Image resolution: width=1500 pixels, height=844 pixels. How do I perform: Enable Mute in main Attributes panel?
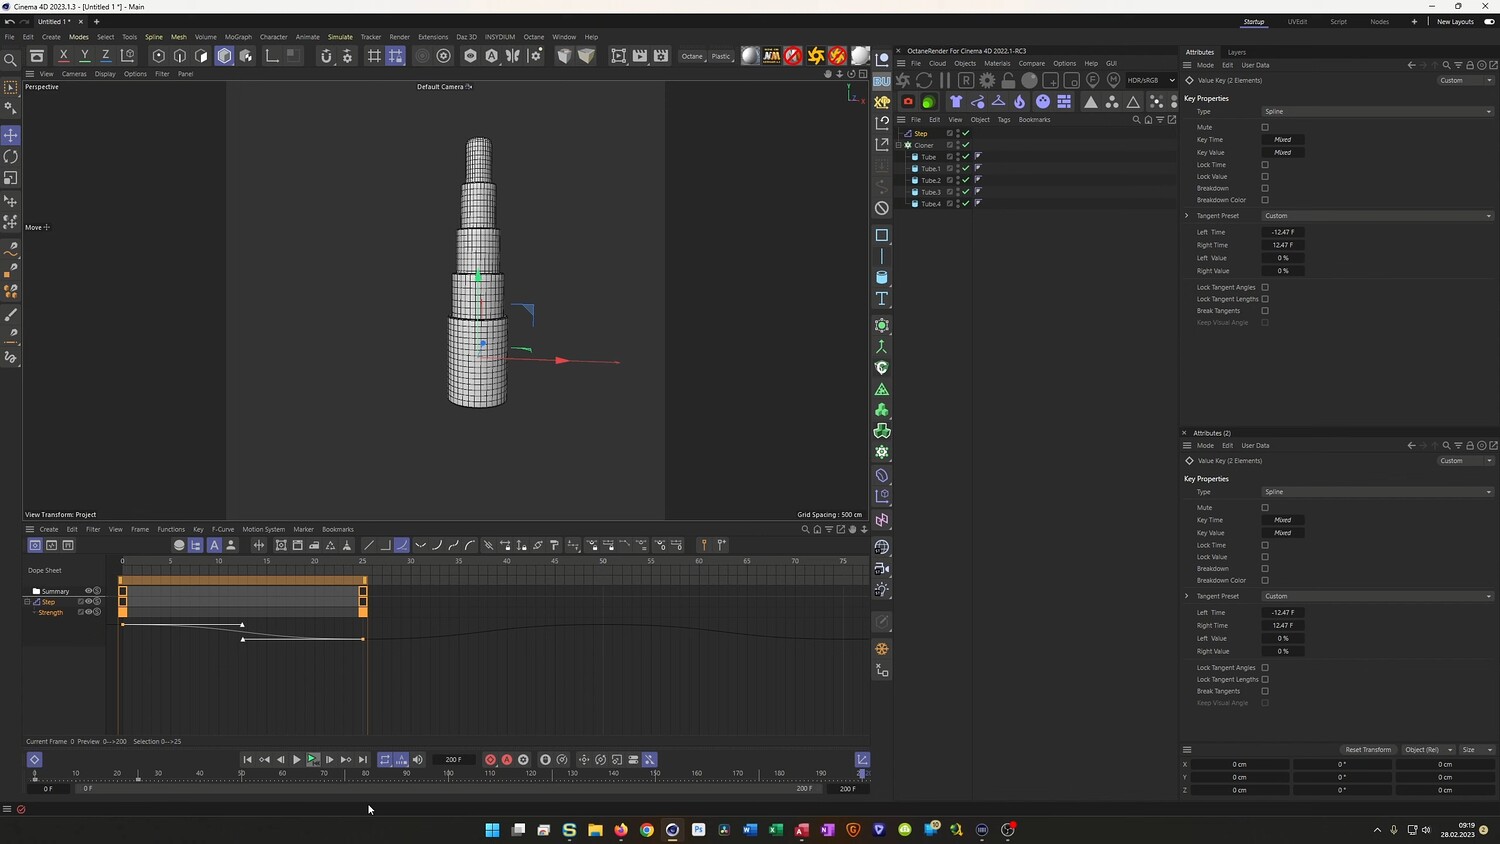1265,127
